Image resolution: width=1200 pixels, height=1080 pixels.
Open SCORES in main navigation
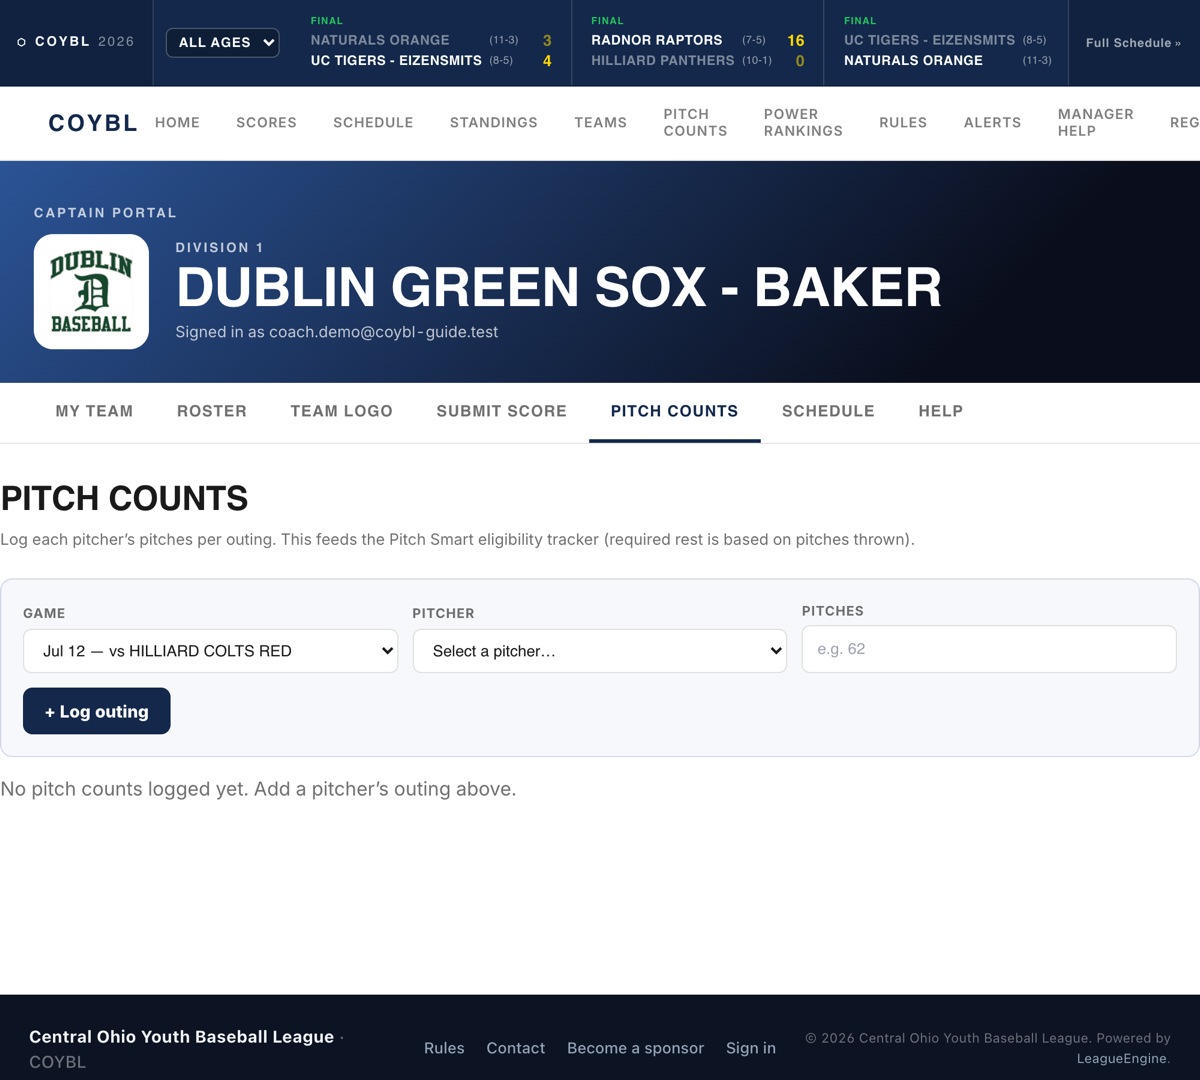[266, 122]
